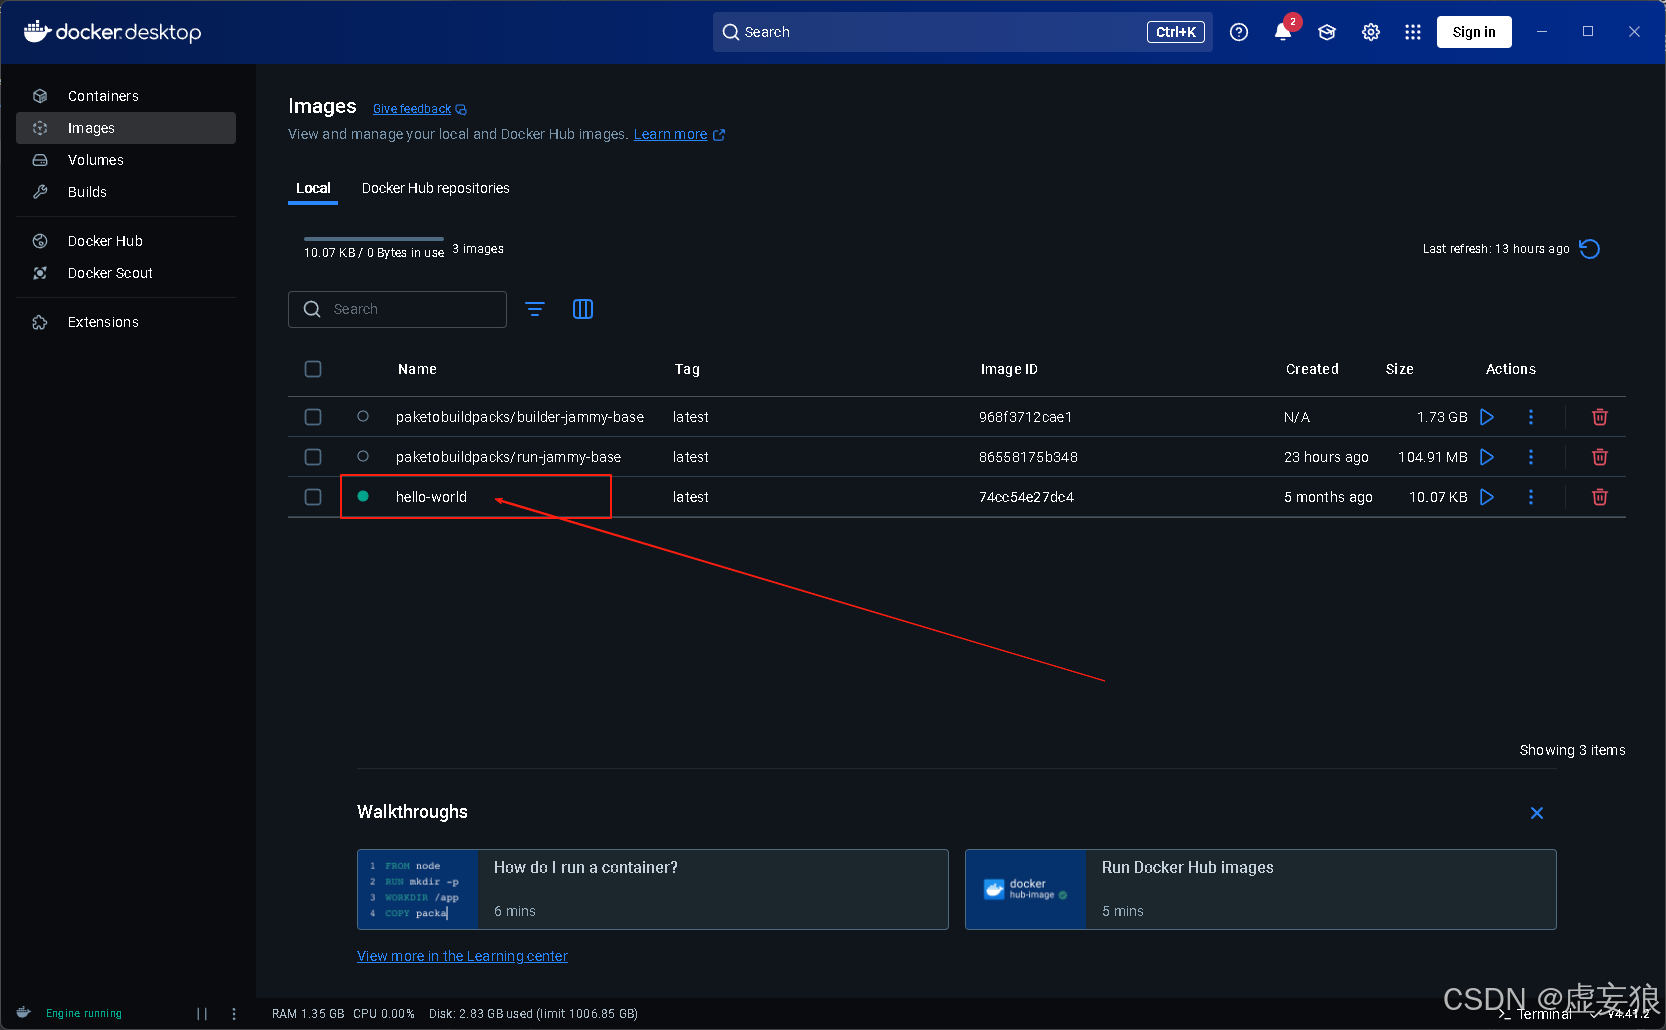Open the filter icon next to Search

click(x=535, y=309)
